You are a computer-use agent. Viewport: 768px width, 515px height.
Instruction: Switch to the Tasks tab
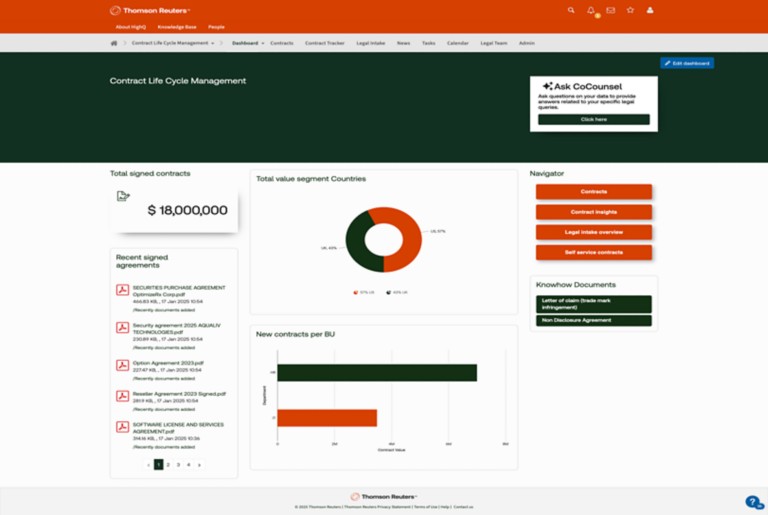[429, 43]
